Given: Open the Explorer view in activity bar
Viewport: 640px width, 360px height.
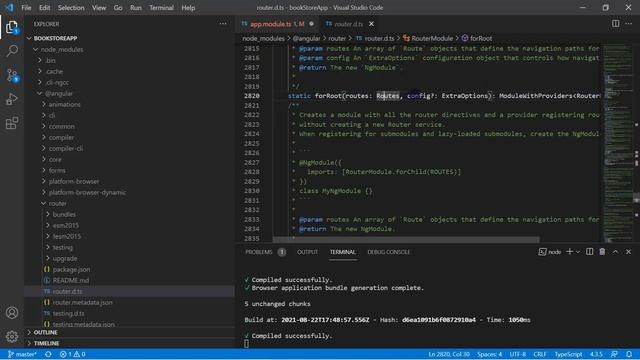Looking at the screenshot, I should click(12, 27).
